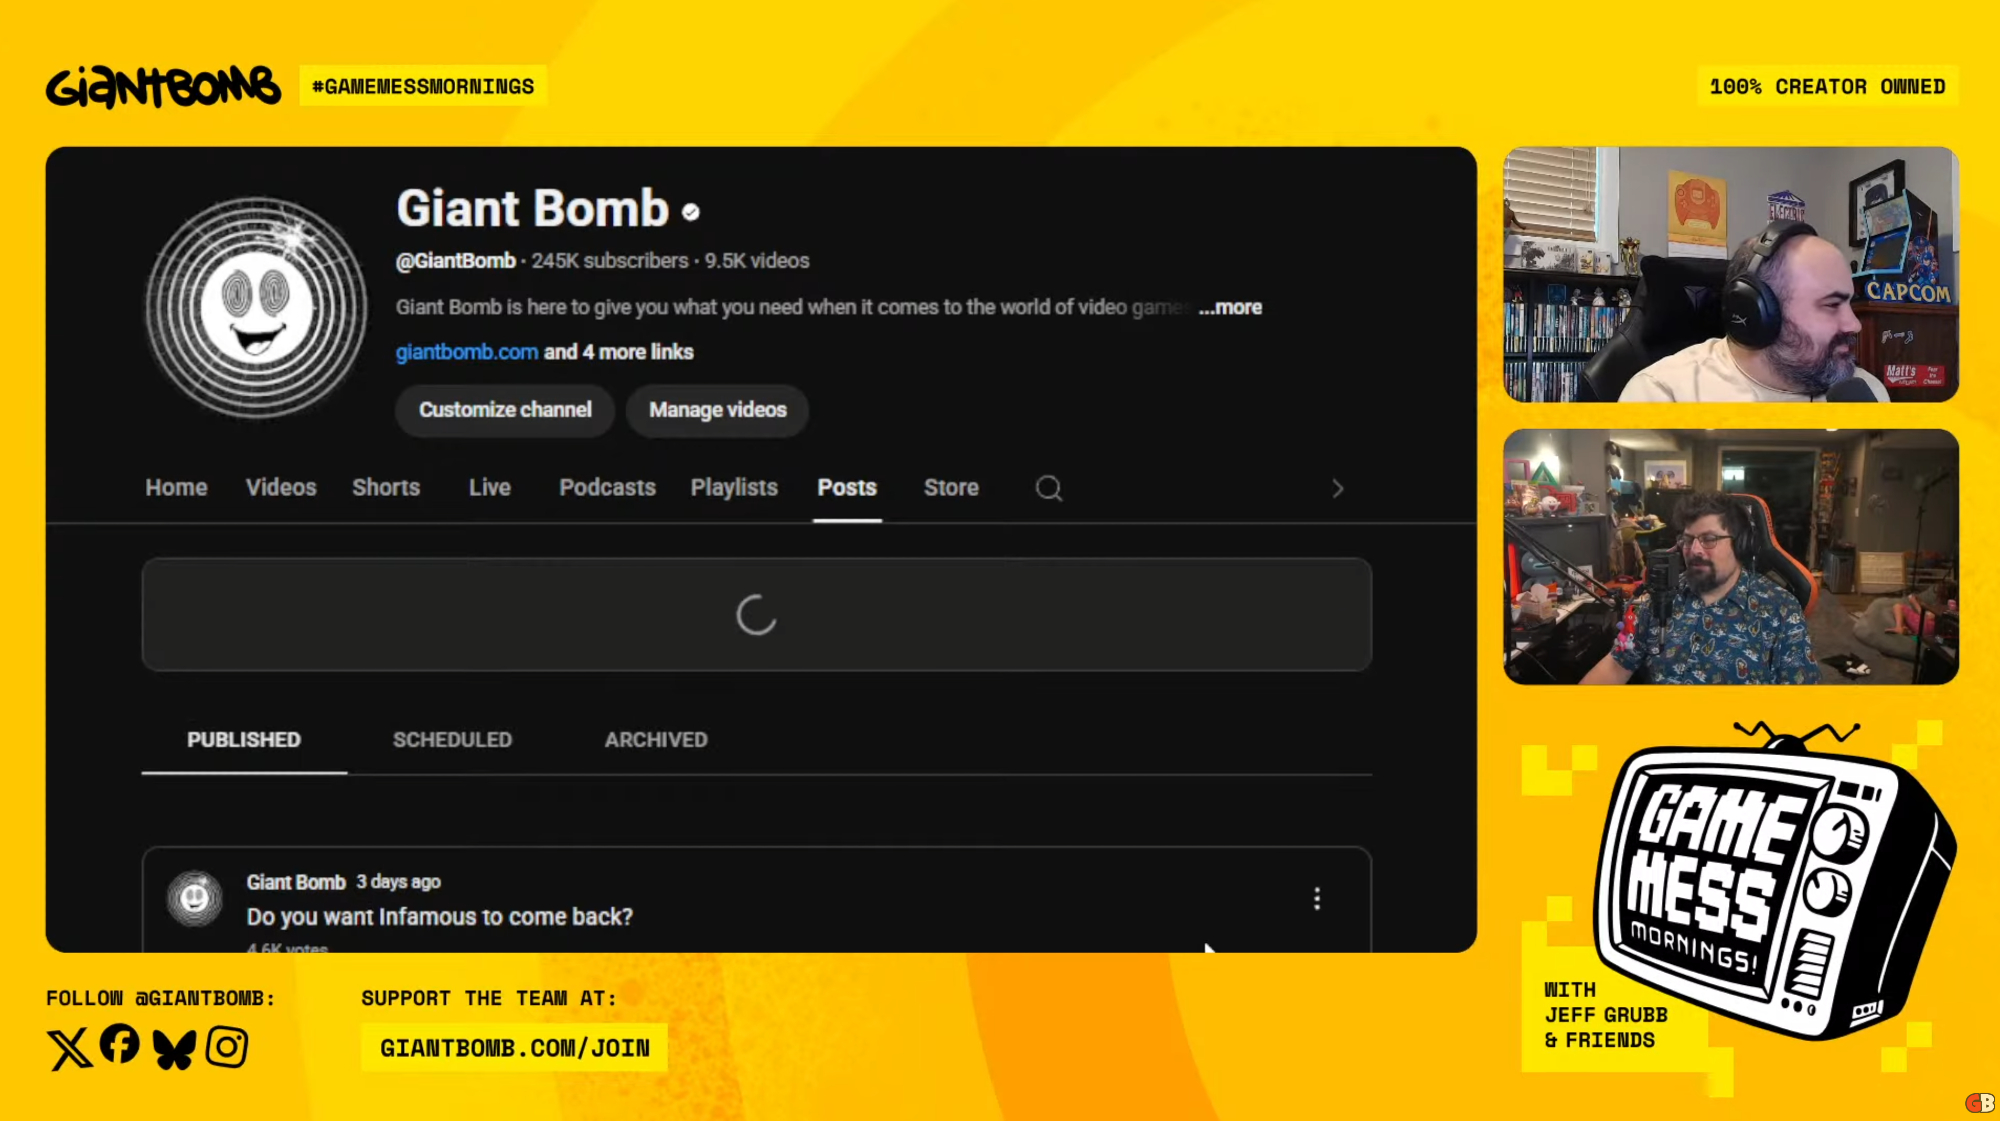Switch to the Videos tab

point(281,488)
